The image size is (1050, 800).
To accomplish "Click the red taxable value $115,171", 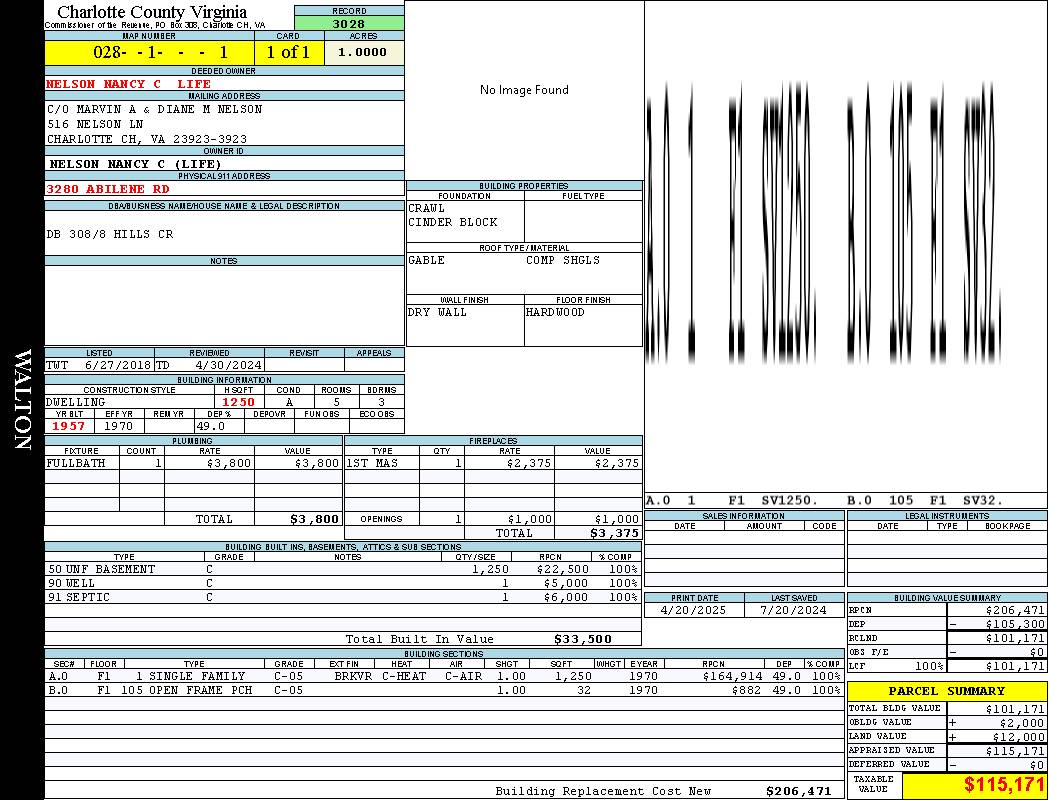I will [1004, 785].
